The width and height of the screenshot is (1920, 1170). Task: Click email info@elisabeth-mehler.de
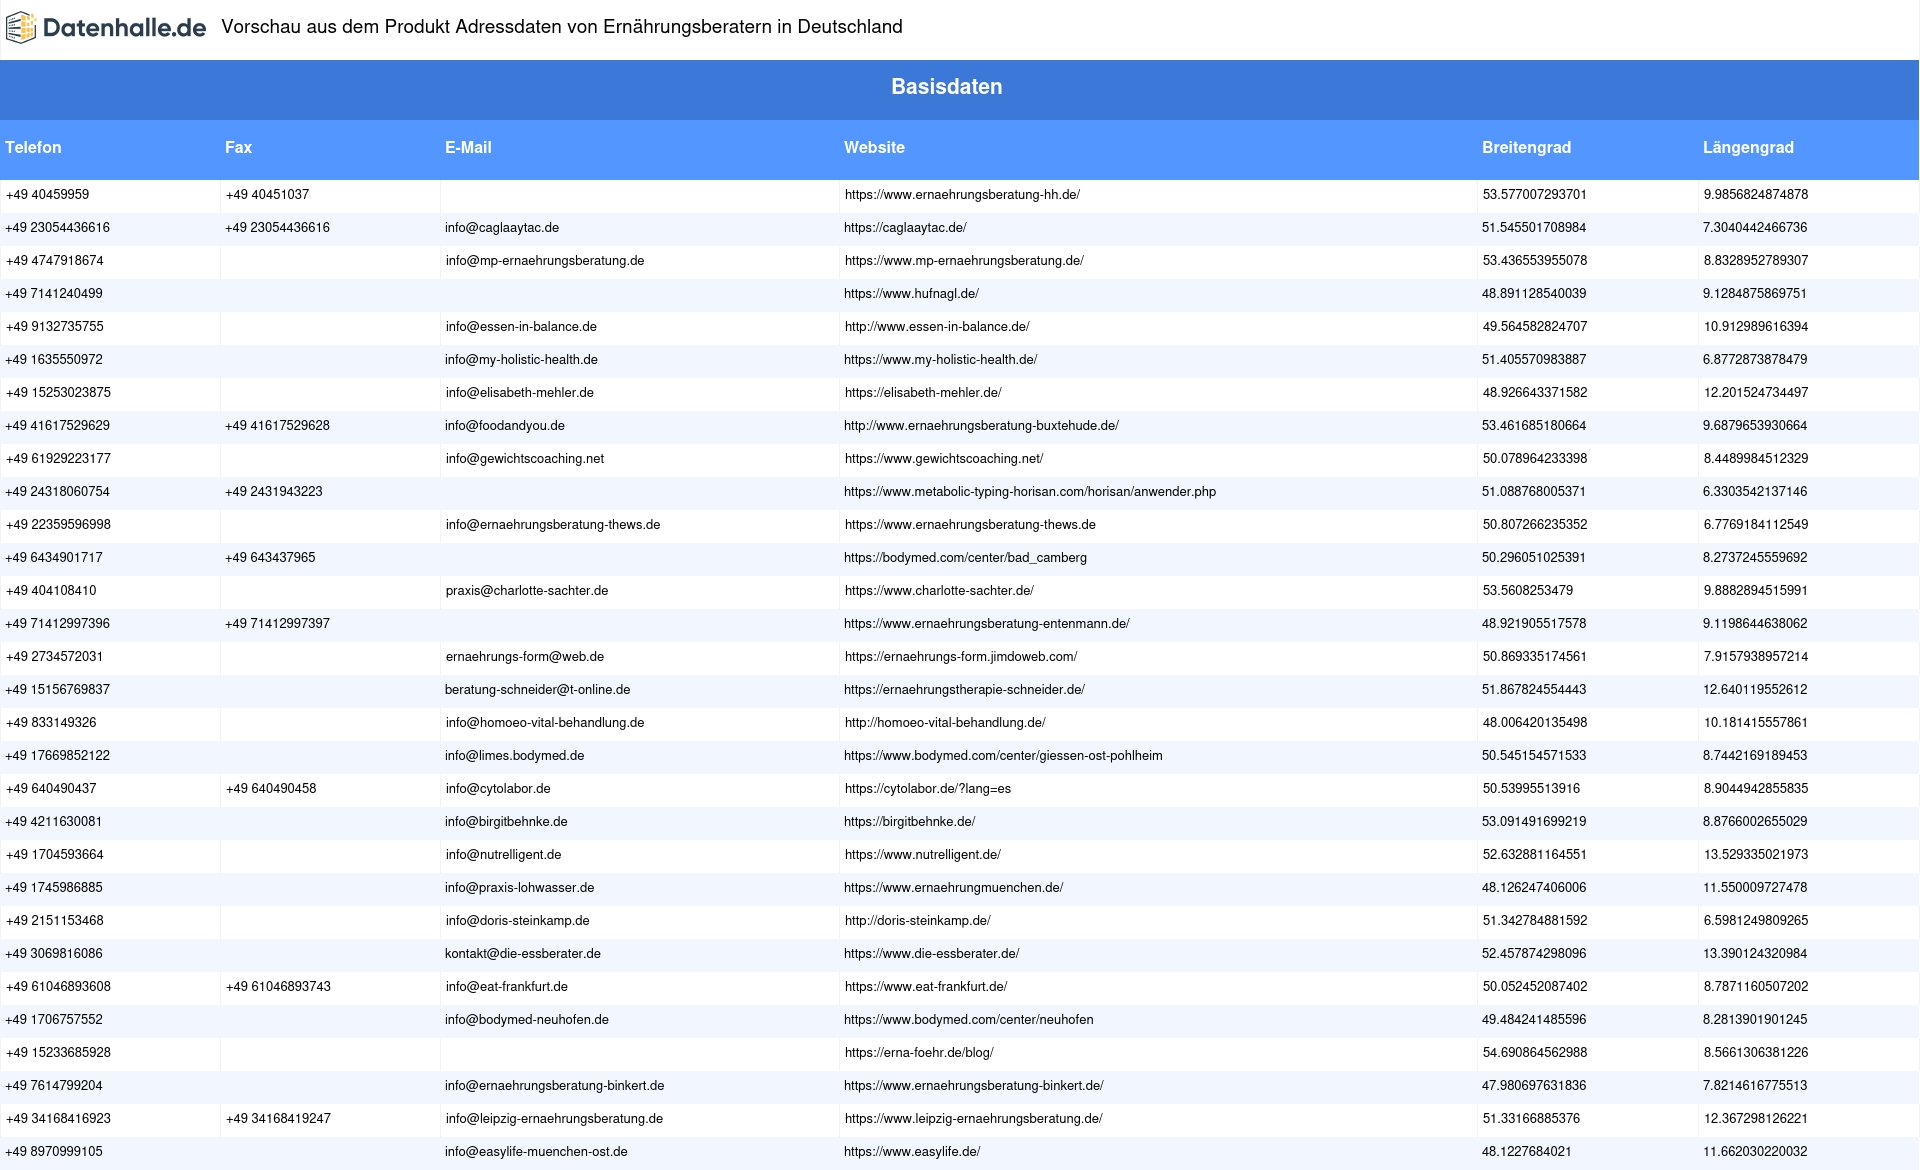tap(520, 393)
